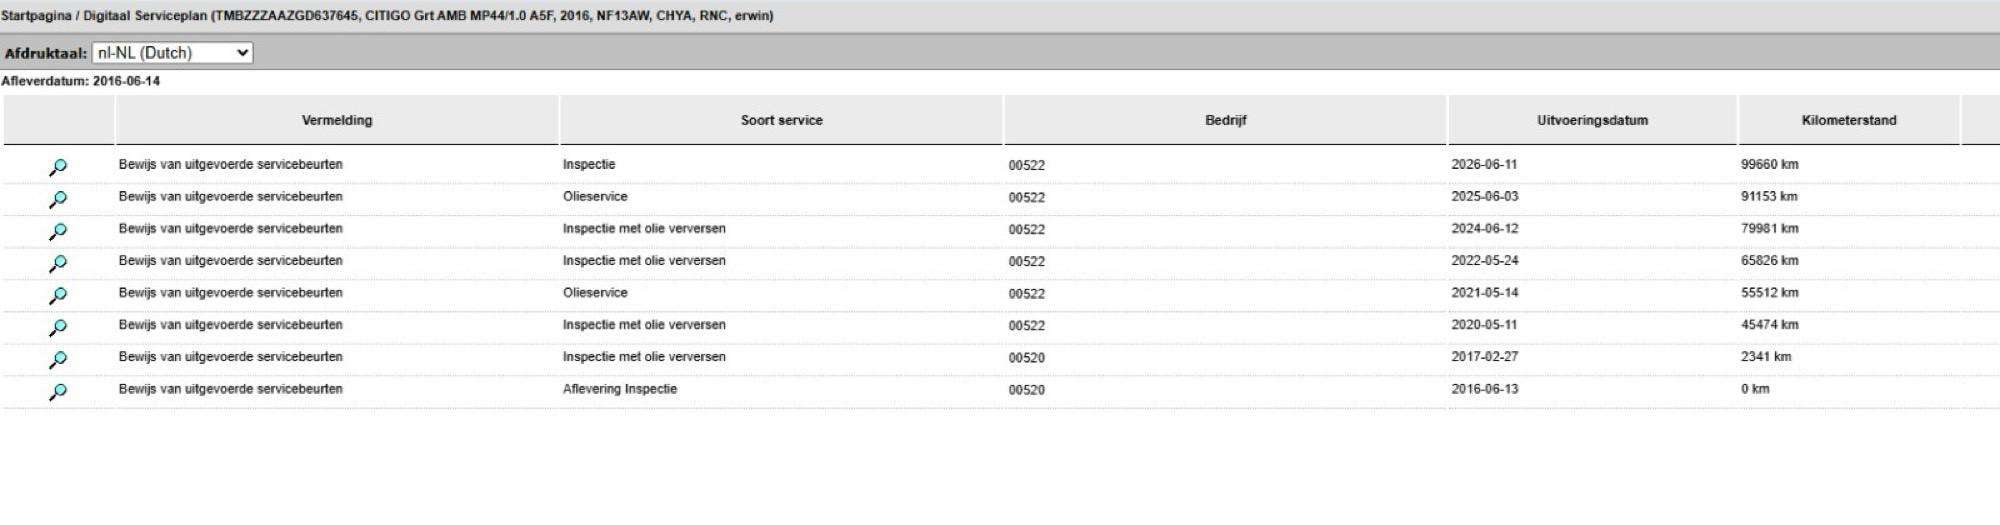Select the 2016-06-13 execution date cell
This screenshot has height=525, width=2000.
tap(1485, 389)
